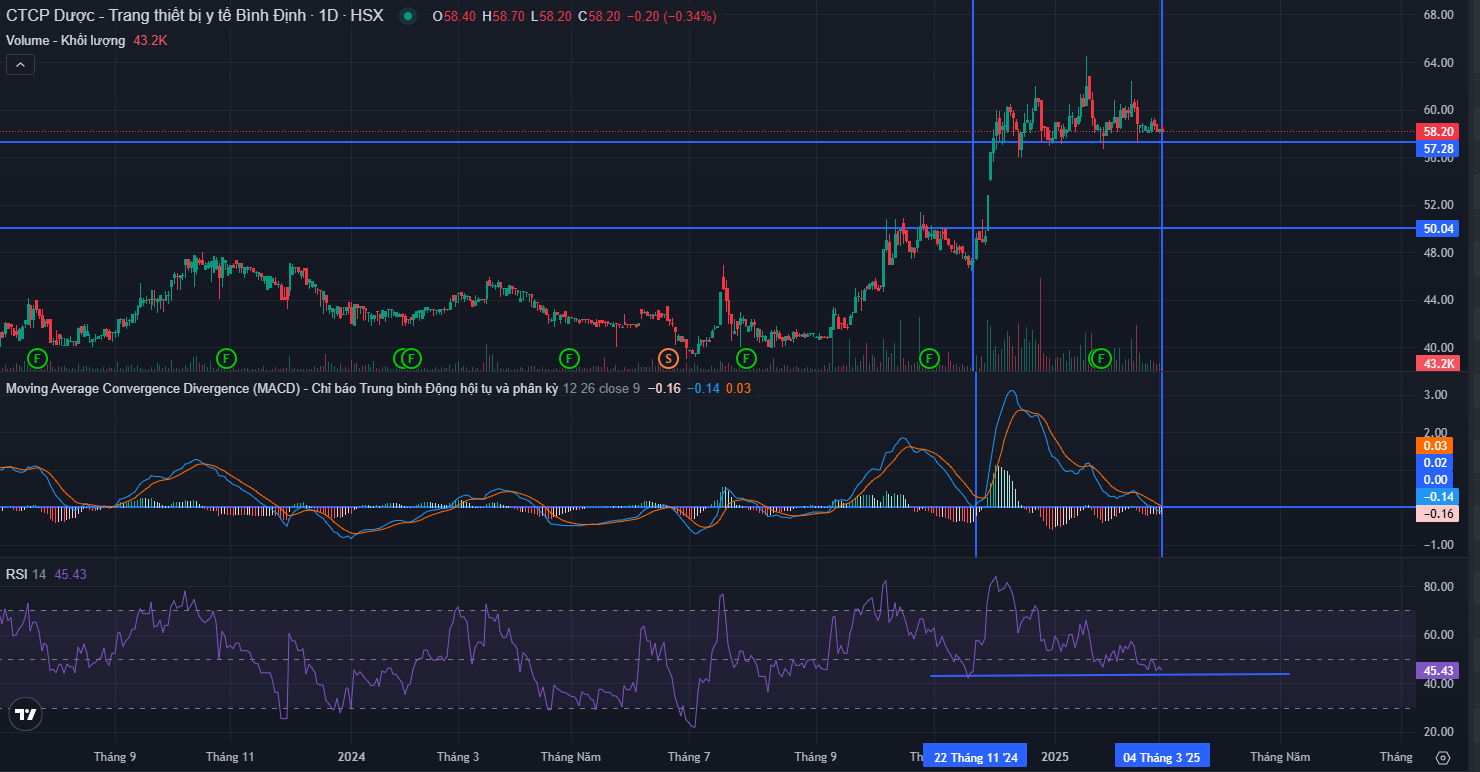The height and width of the screenshot is (772, 1480).
Task: Click the Tháng 7 label on the time axis
Action: (x=689, y=757)
